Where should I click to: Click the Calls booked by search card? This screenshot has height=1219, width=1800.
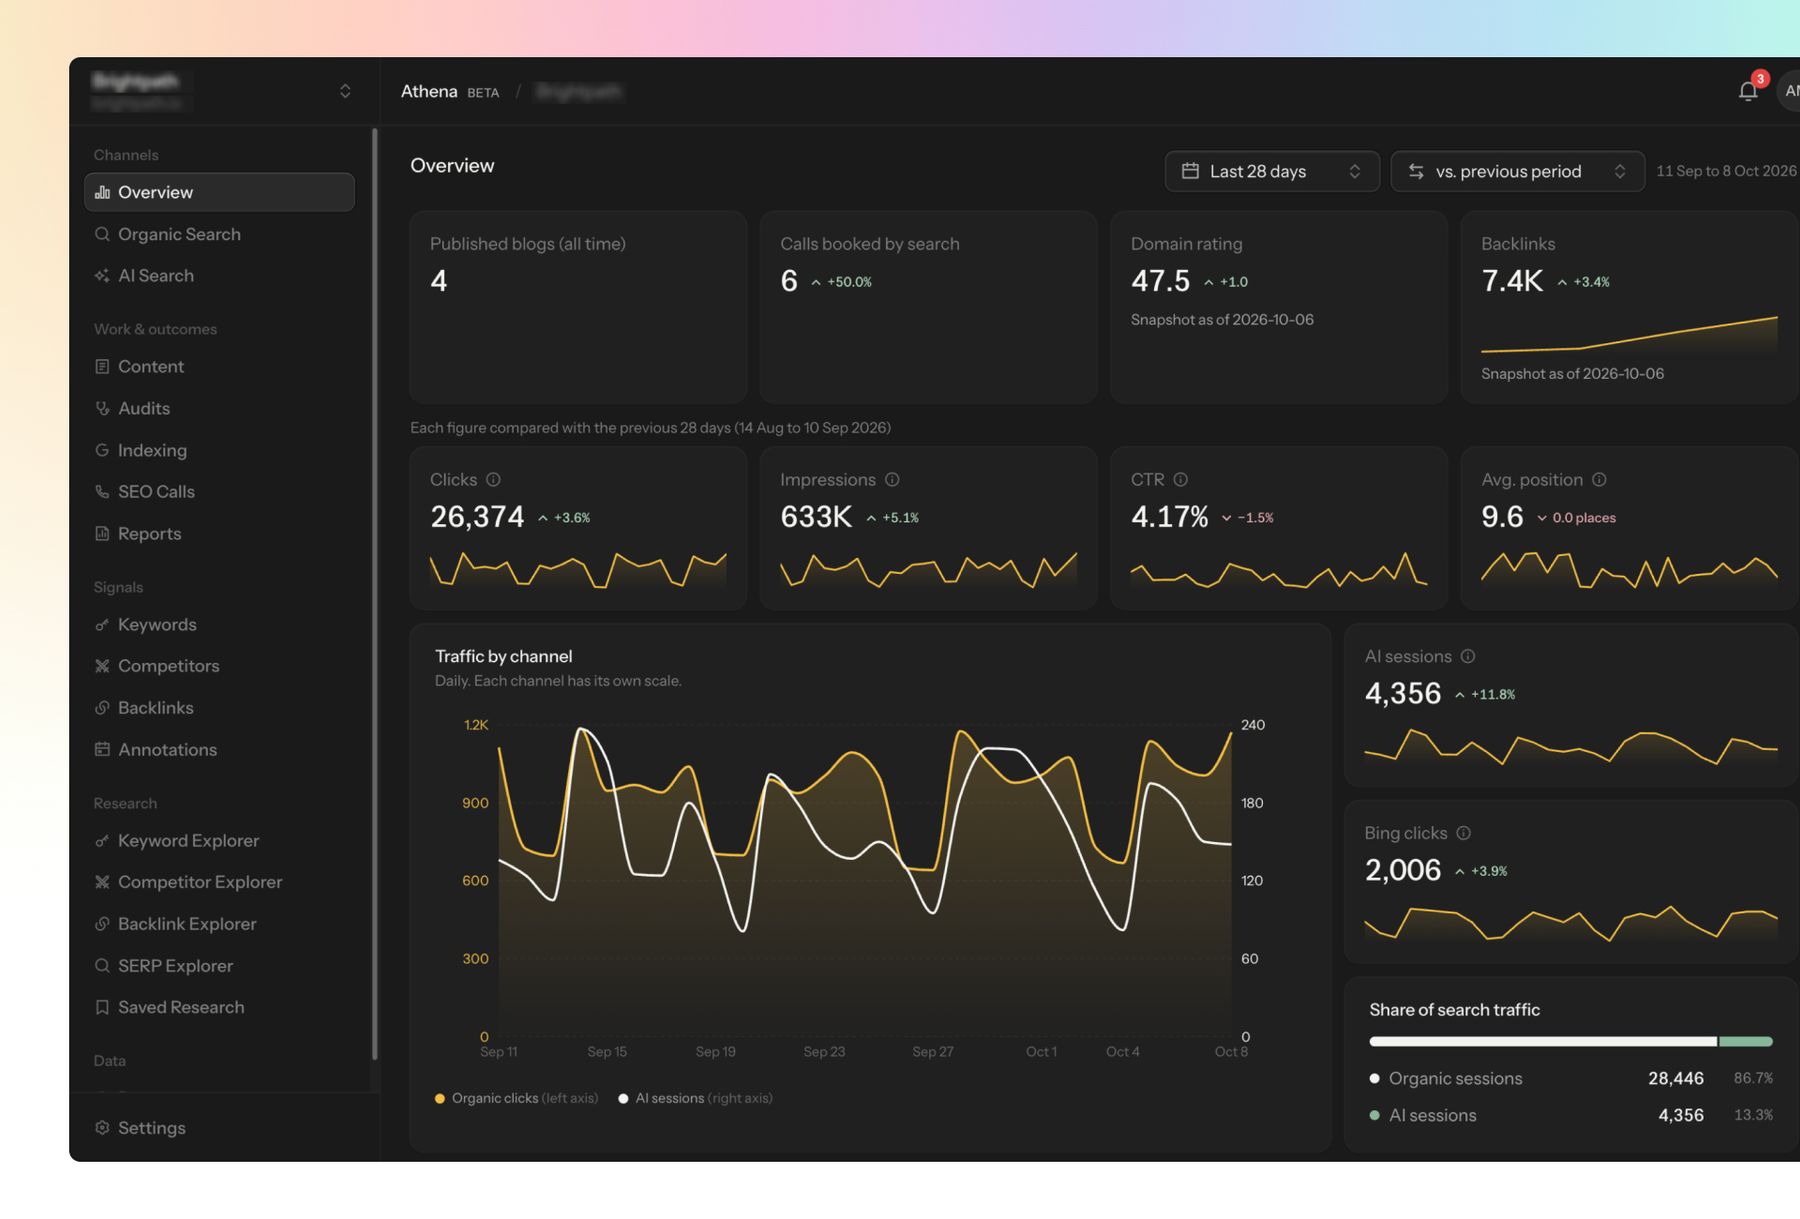click(928, 307)
